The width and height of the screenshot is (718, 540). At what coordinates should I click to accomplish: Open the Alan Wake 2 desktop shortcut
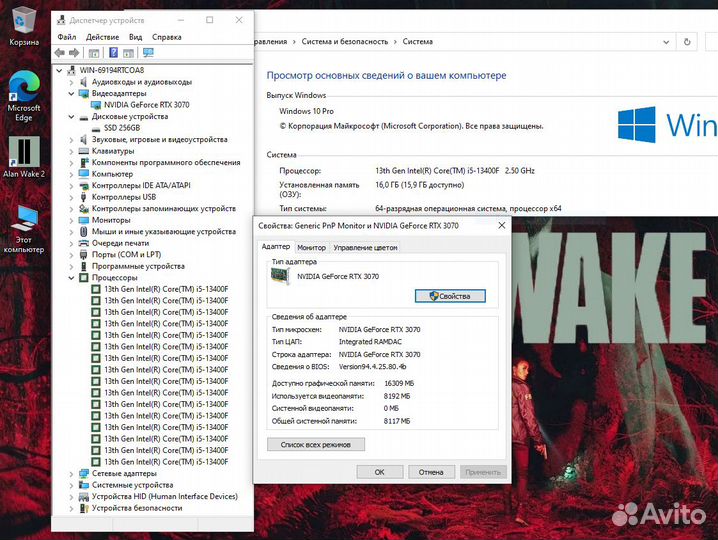click(24, 157)
